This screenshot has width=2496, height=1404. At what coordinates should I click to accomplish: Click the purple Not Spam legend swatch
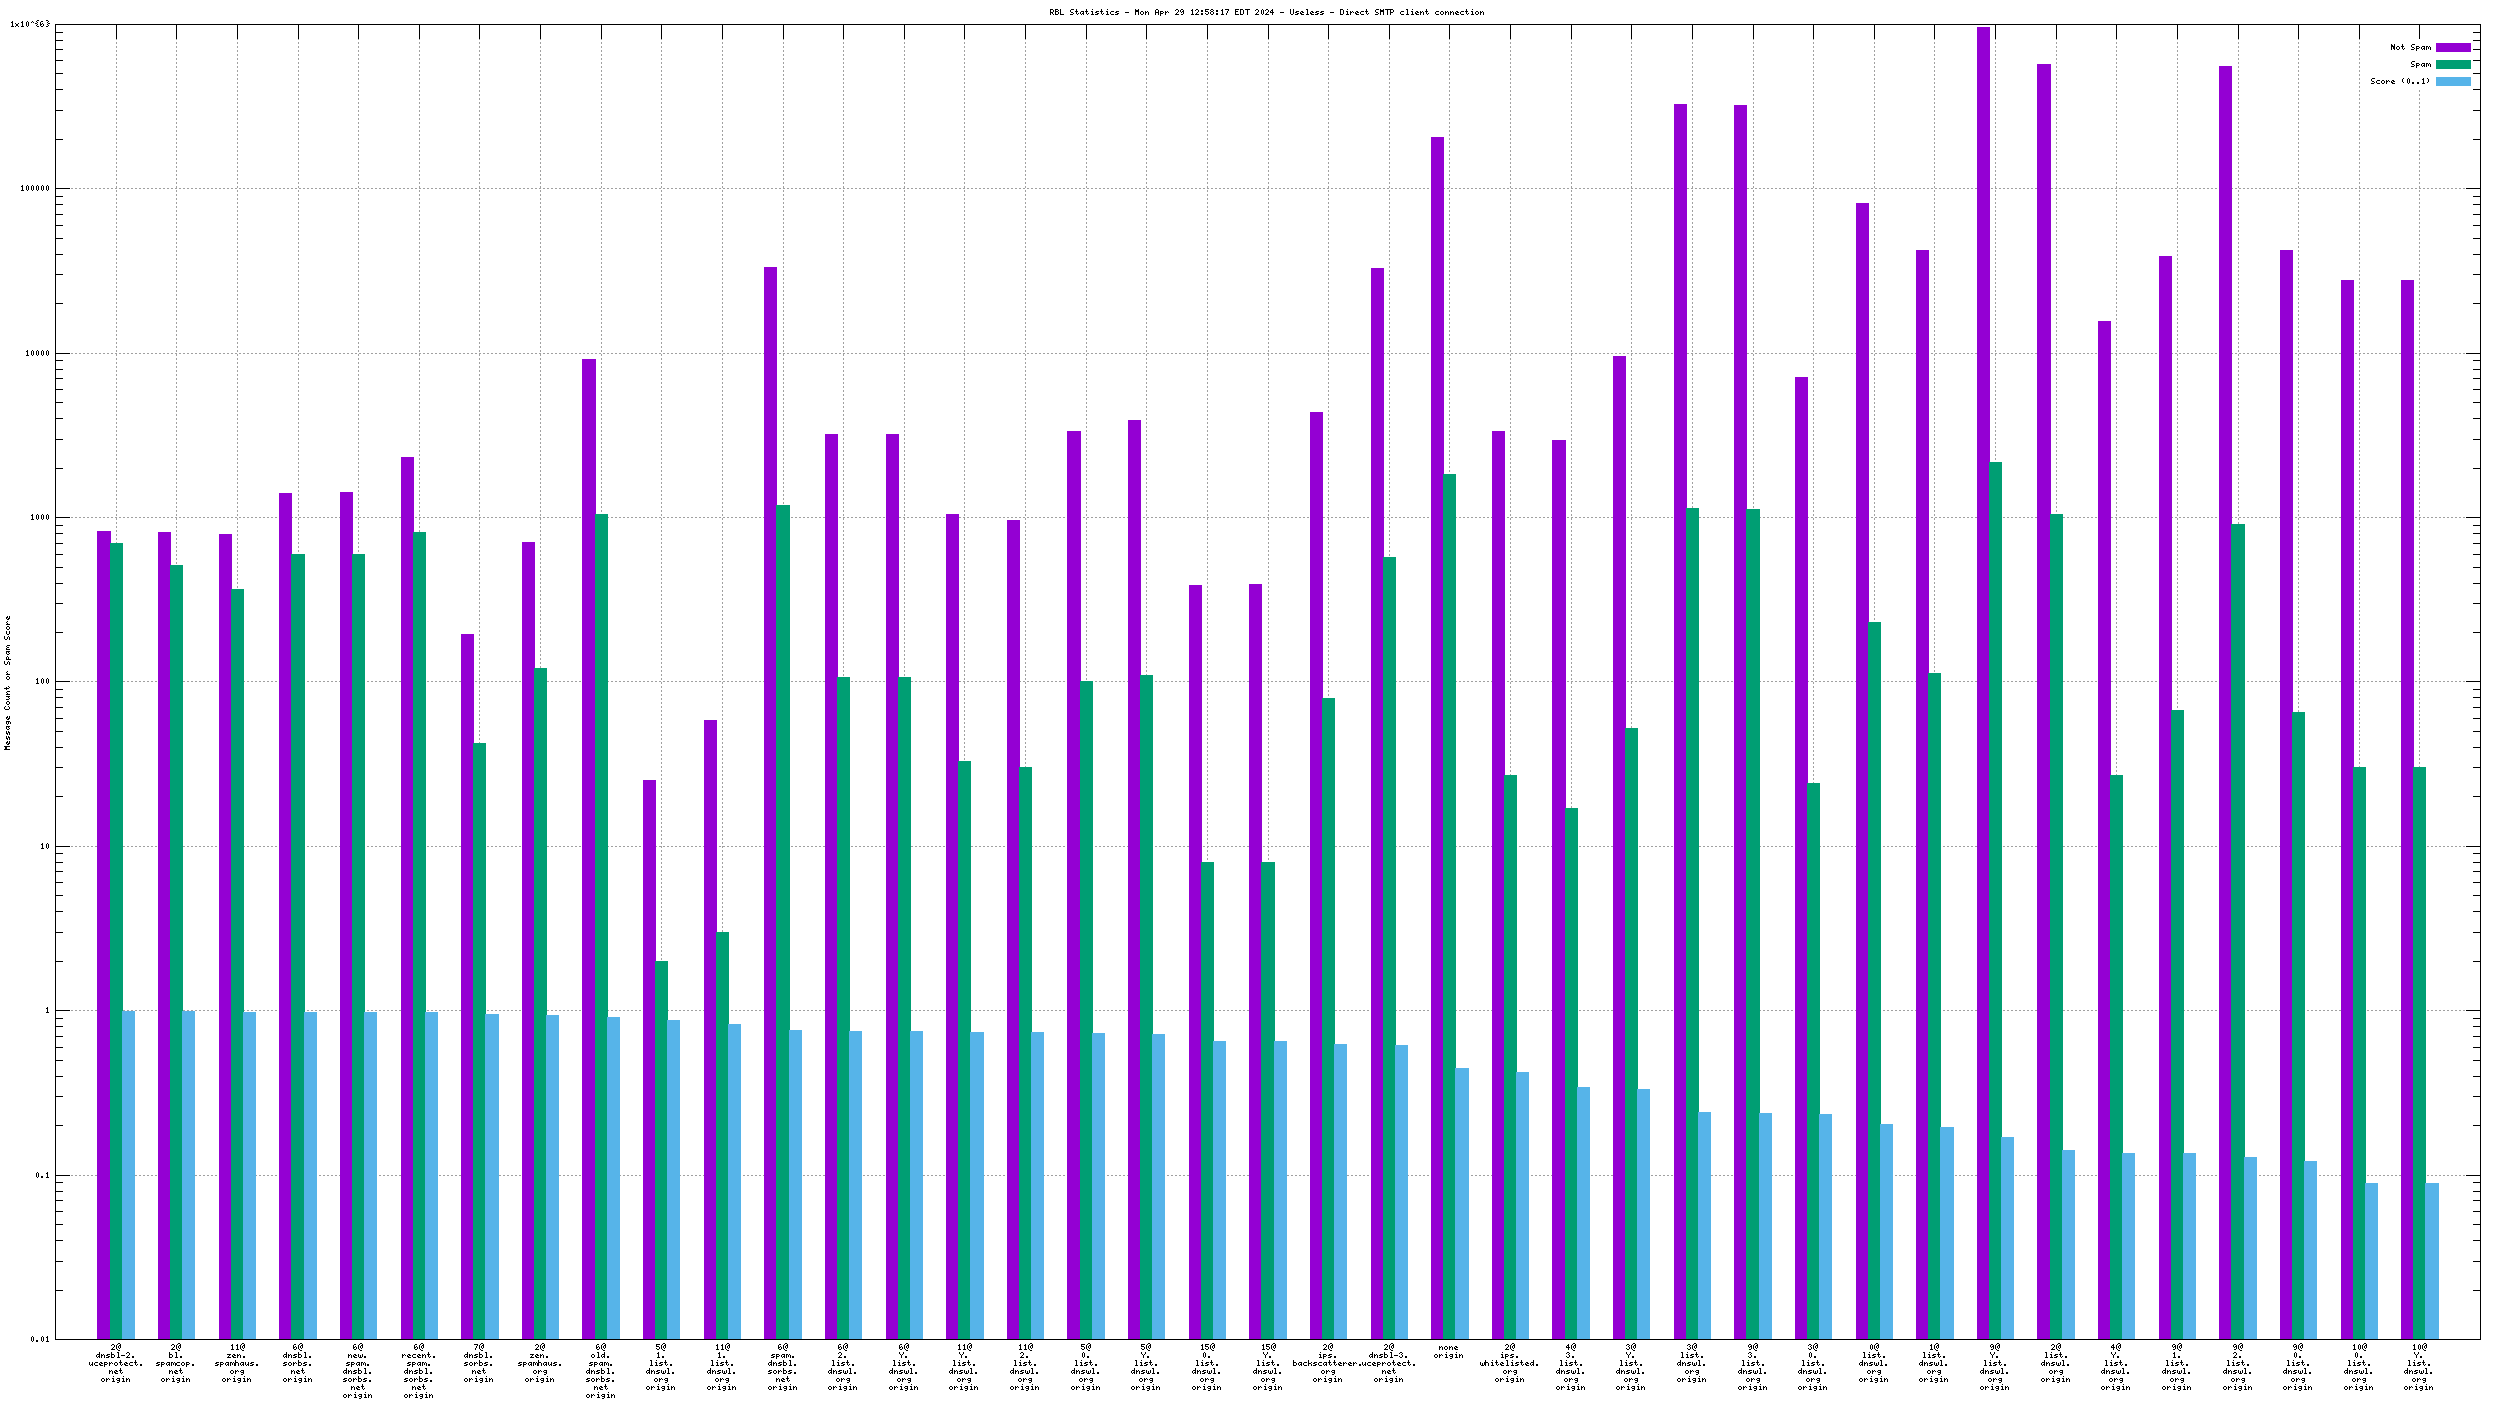2452,47
